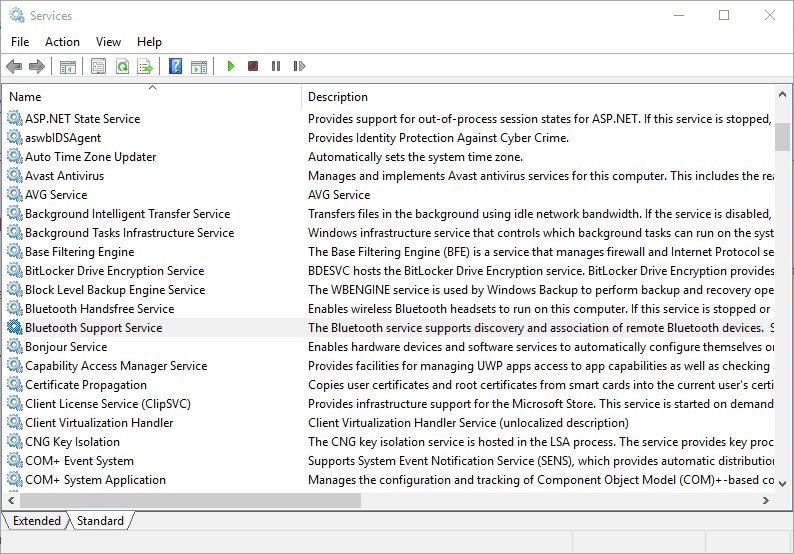Open the Help menu
The image size is (794, 554).
pyautogui.click(x=149, y=42)
